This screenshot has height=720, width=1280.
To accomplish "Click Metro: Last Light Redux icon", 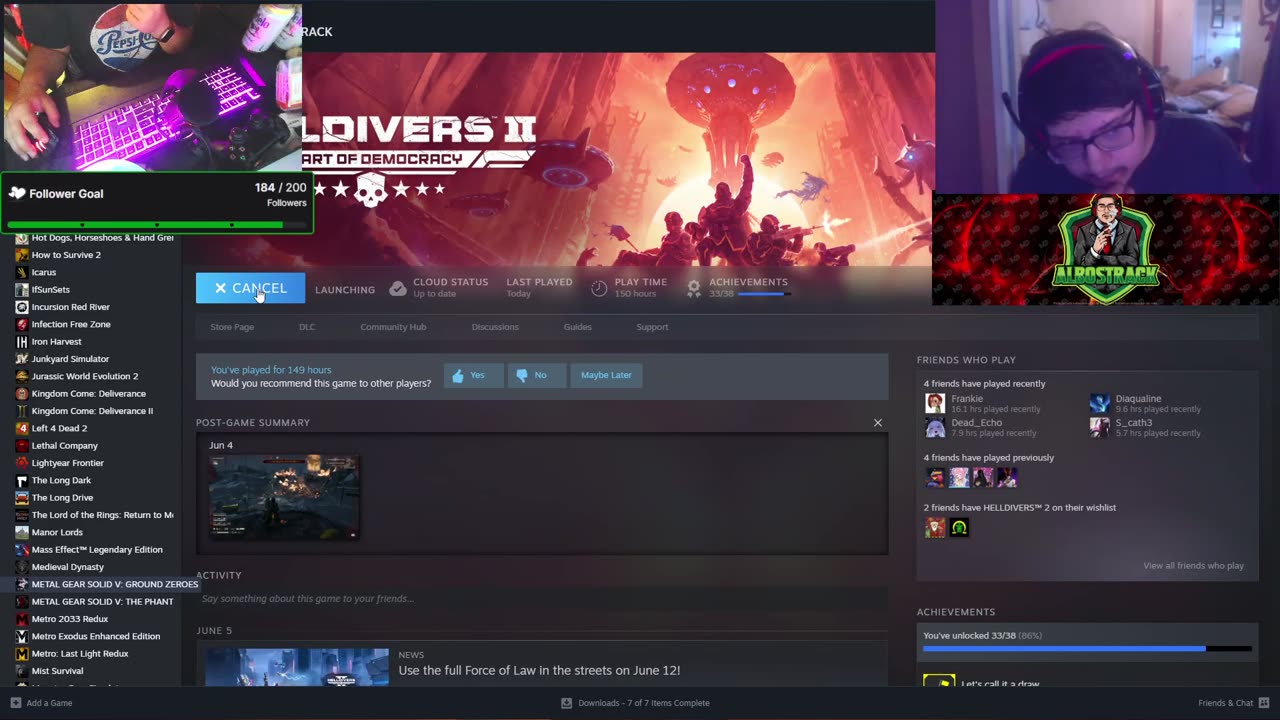I will click(22, 653).
